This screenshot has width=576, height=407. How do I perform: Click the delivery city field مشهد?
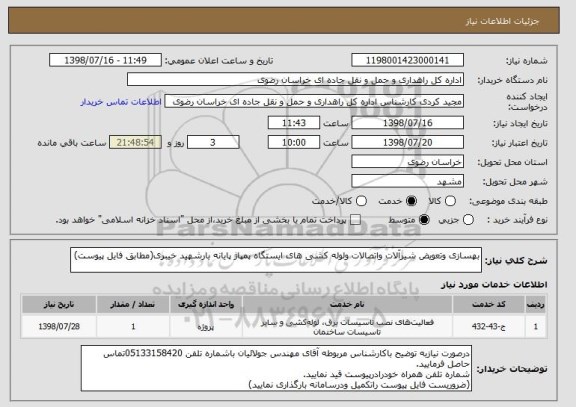(407, 181)
